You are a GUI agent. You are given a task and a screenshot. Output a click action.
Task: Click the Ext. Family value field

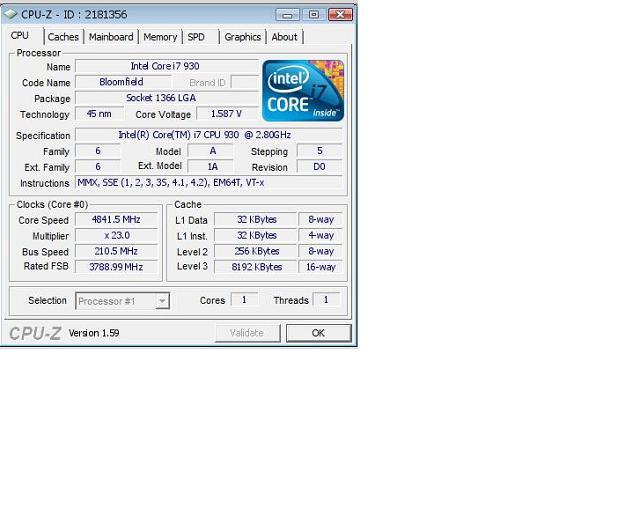98,167
